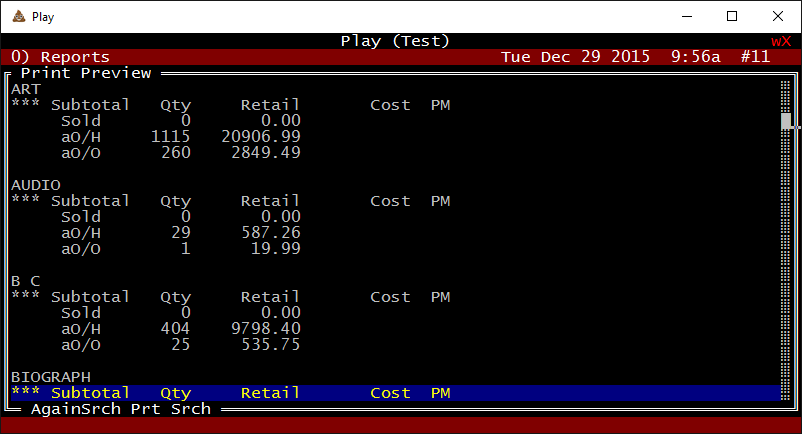This screenshot has height=443, width=810.
Task: Select the ART category heading
Action: pos(26,89)
